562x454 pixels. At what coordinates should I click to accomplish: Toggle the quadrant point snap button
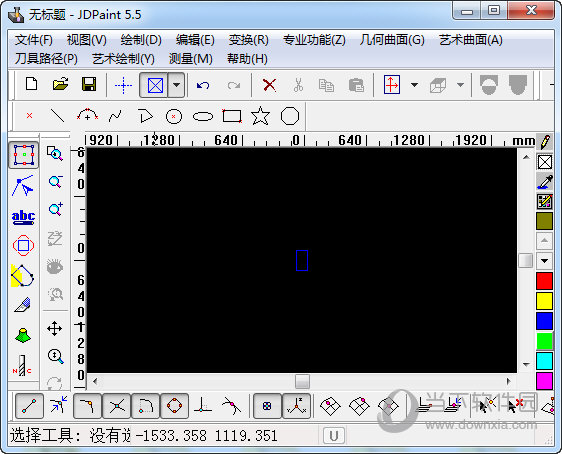click(x=175, y=406)
